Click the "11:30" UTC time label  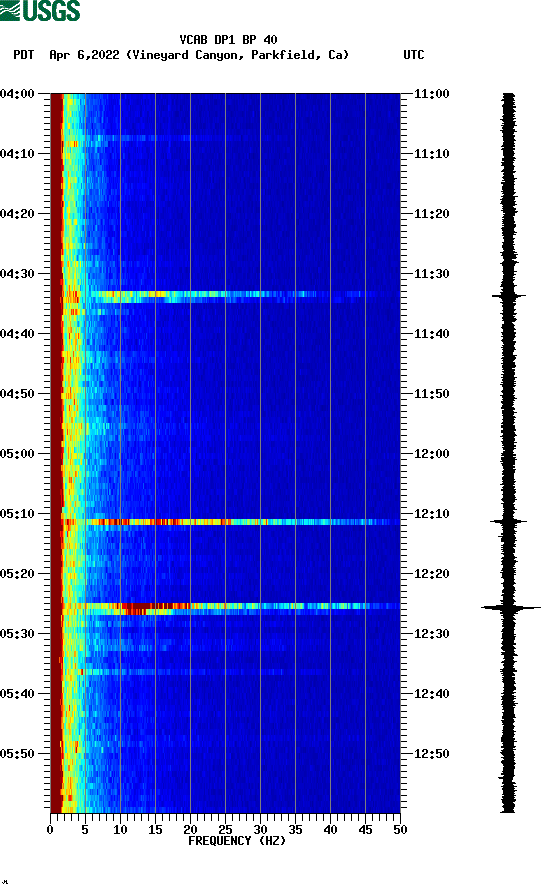pyautogui.click(x=432, y=273)
